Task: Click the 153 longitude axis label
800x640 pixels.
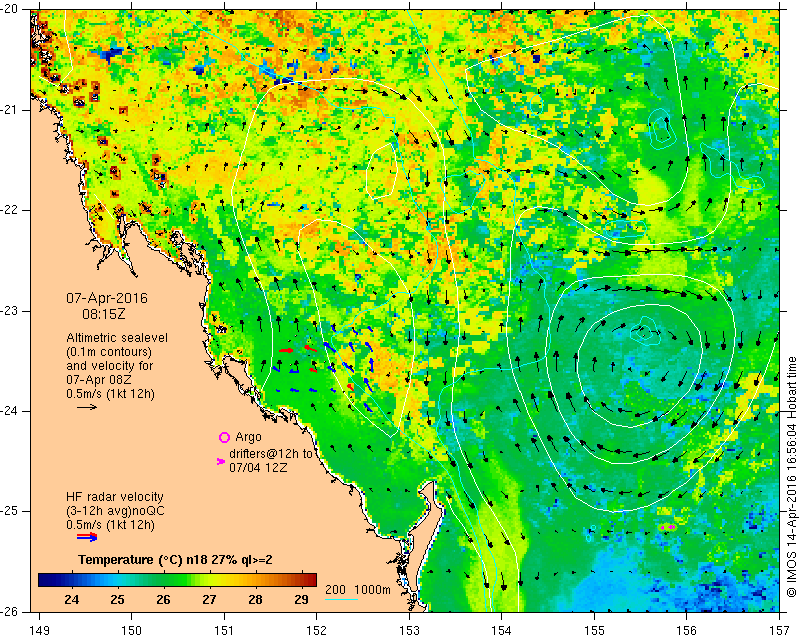Action: [409, 630]
